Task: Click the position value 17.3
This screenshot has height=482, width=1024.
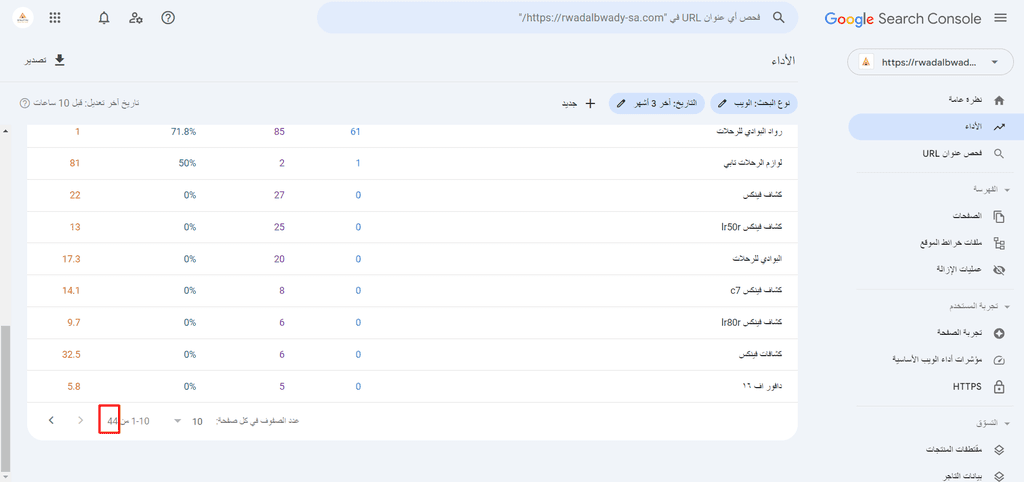Action: 72,259
